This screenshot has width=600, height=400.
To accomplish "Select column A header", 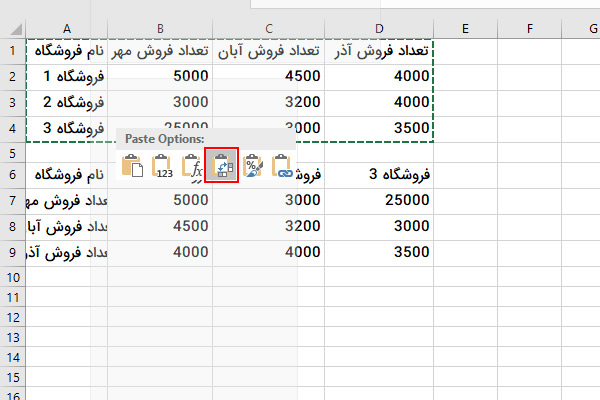I will (x=67, y=29).
